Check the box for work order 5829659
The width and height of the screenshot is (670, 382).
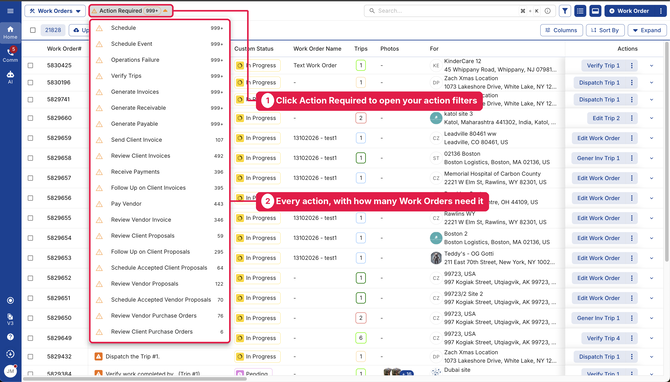tap(30, 138)
